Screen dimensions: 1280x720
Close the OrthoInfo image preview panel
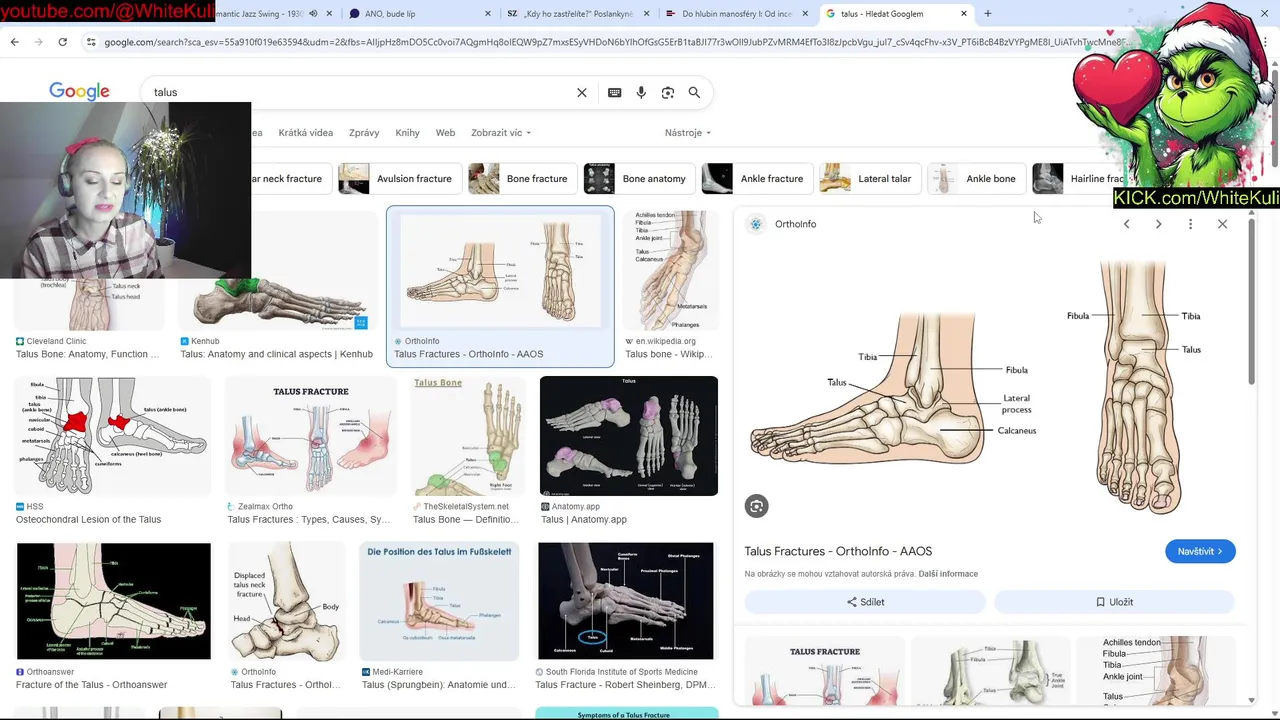coord(1222,224)
